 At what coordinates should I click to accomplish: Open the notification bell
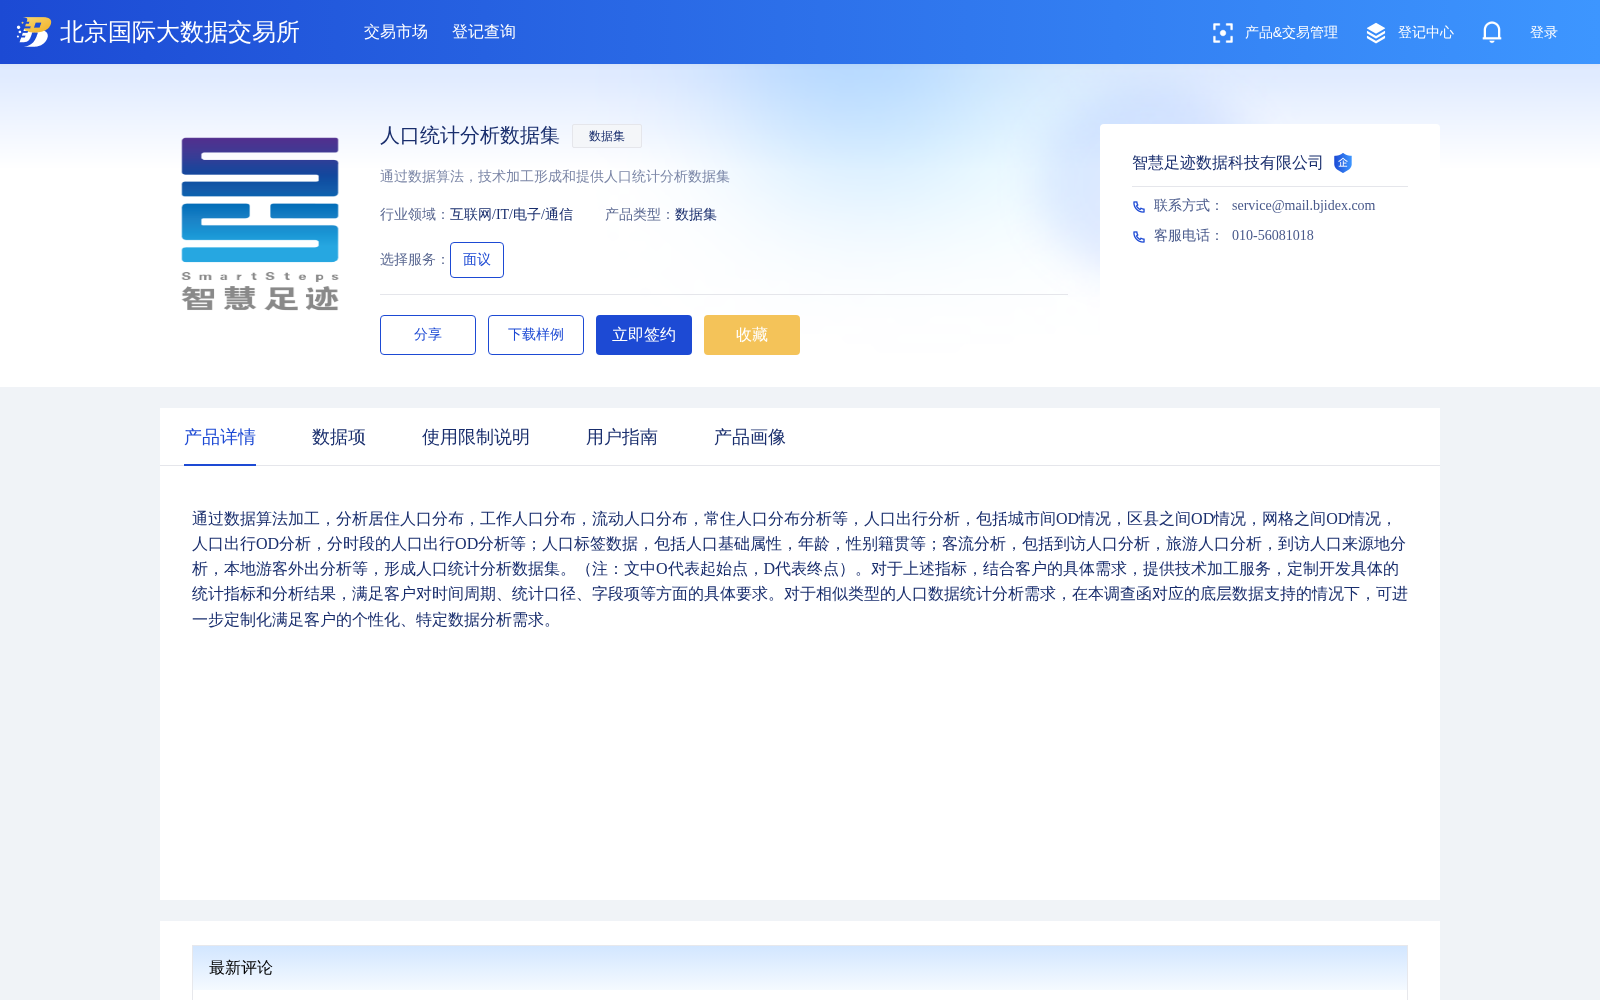[1492, 32]
